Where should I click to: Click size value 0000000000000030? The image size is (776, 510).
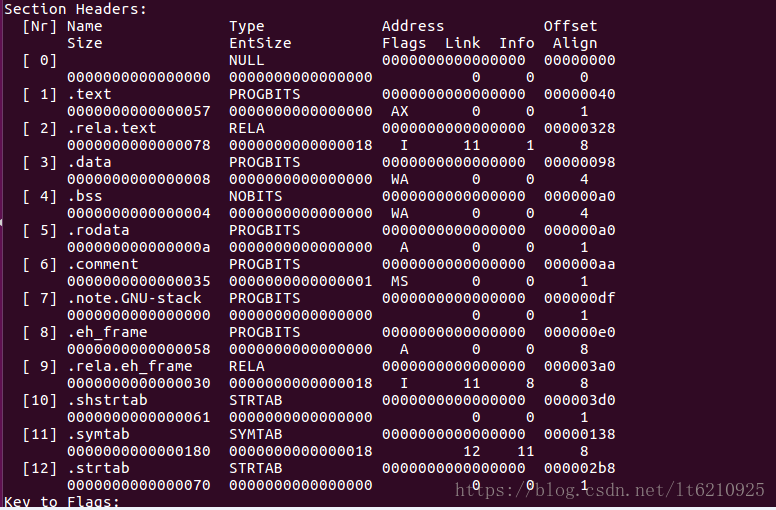[x=139, y=383]
